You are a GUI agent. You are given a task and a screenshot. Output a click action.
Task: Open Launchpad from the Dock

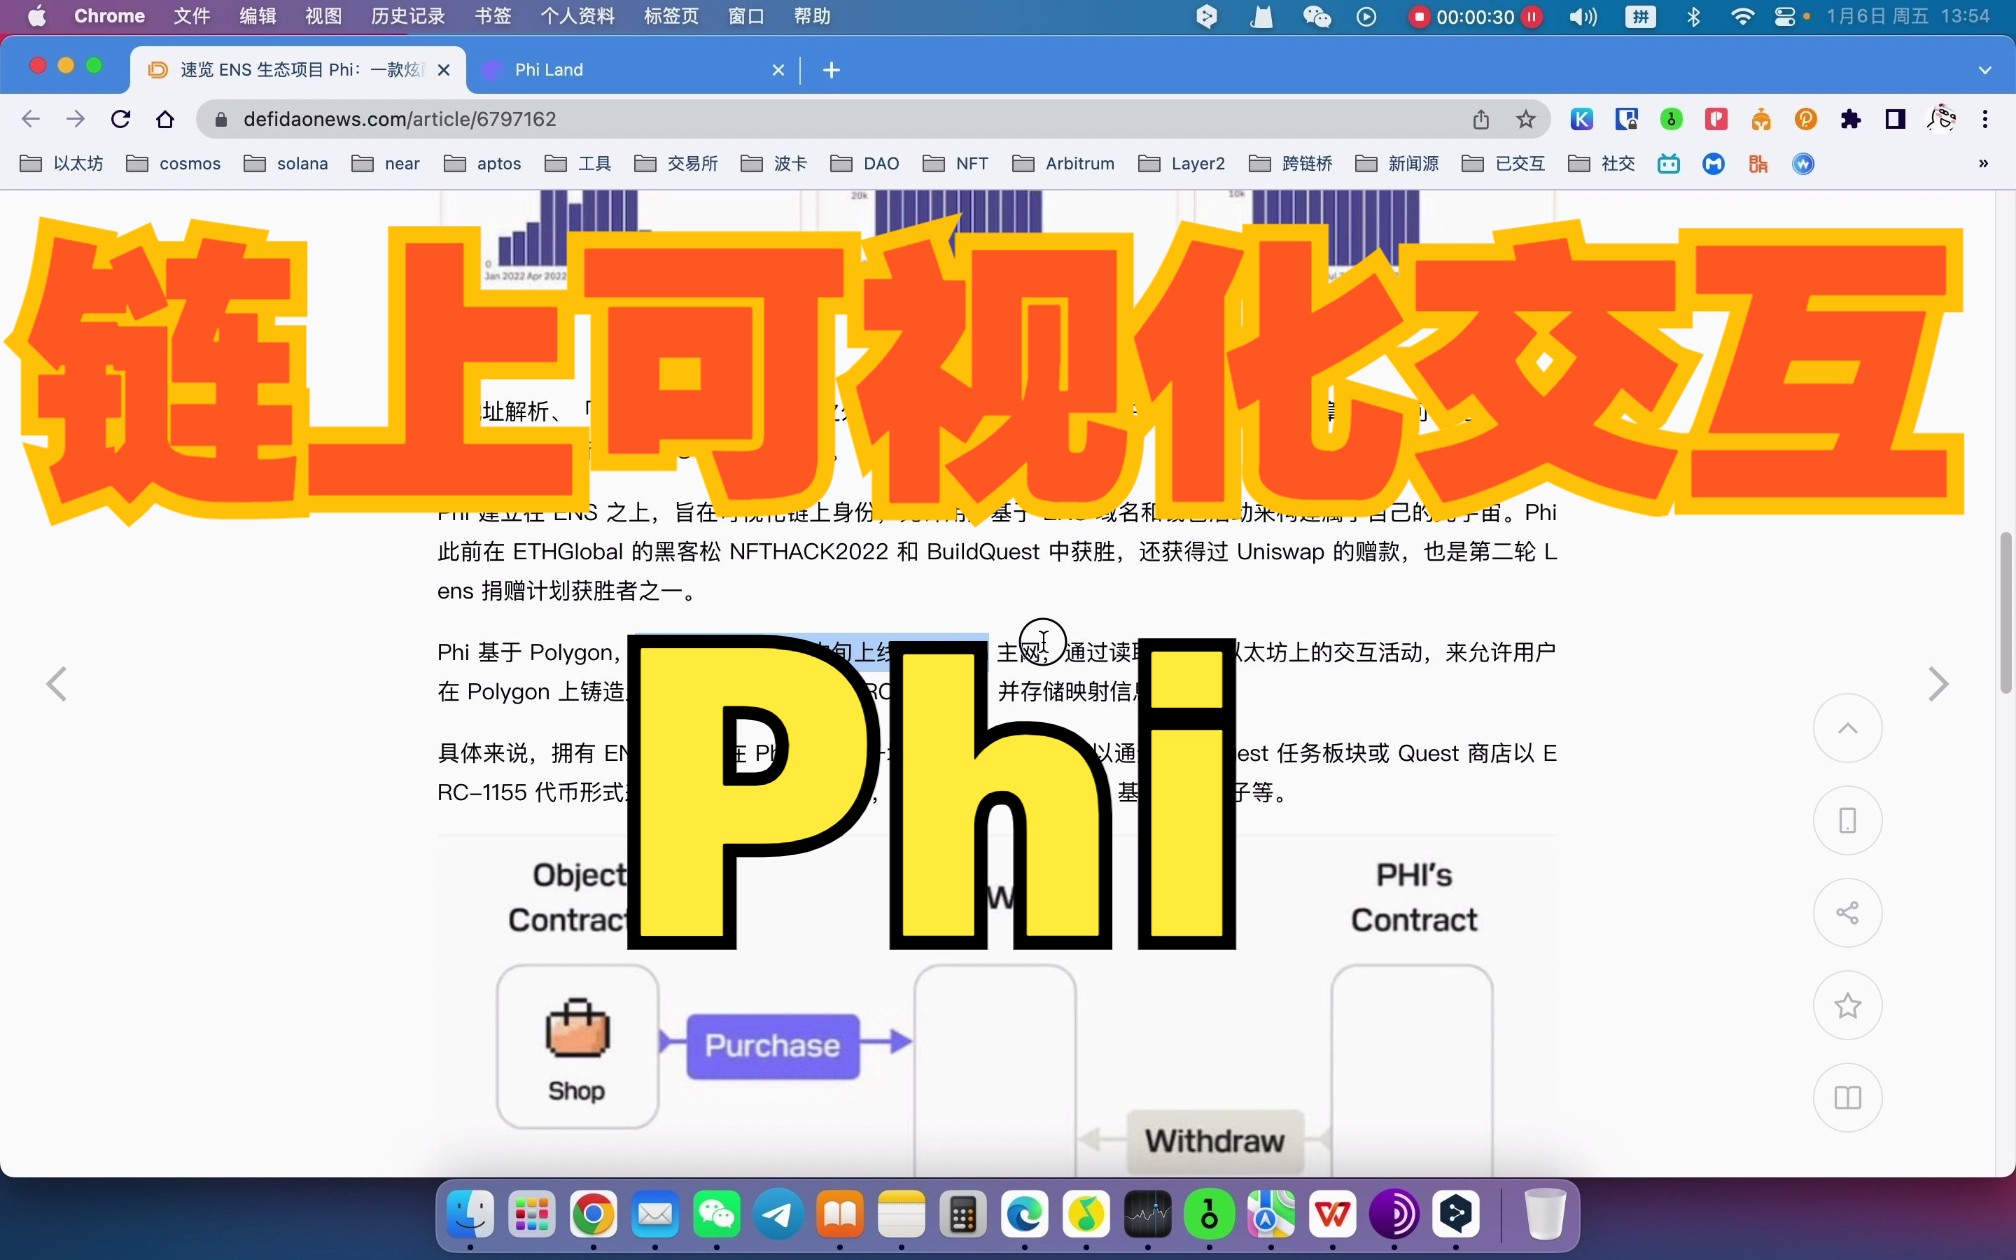point(531,1215)
